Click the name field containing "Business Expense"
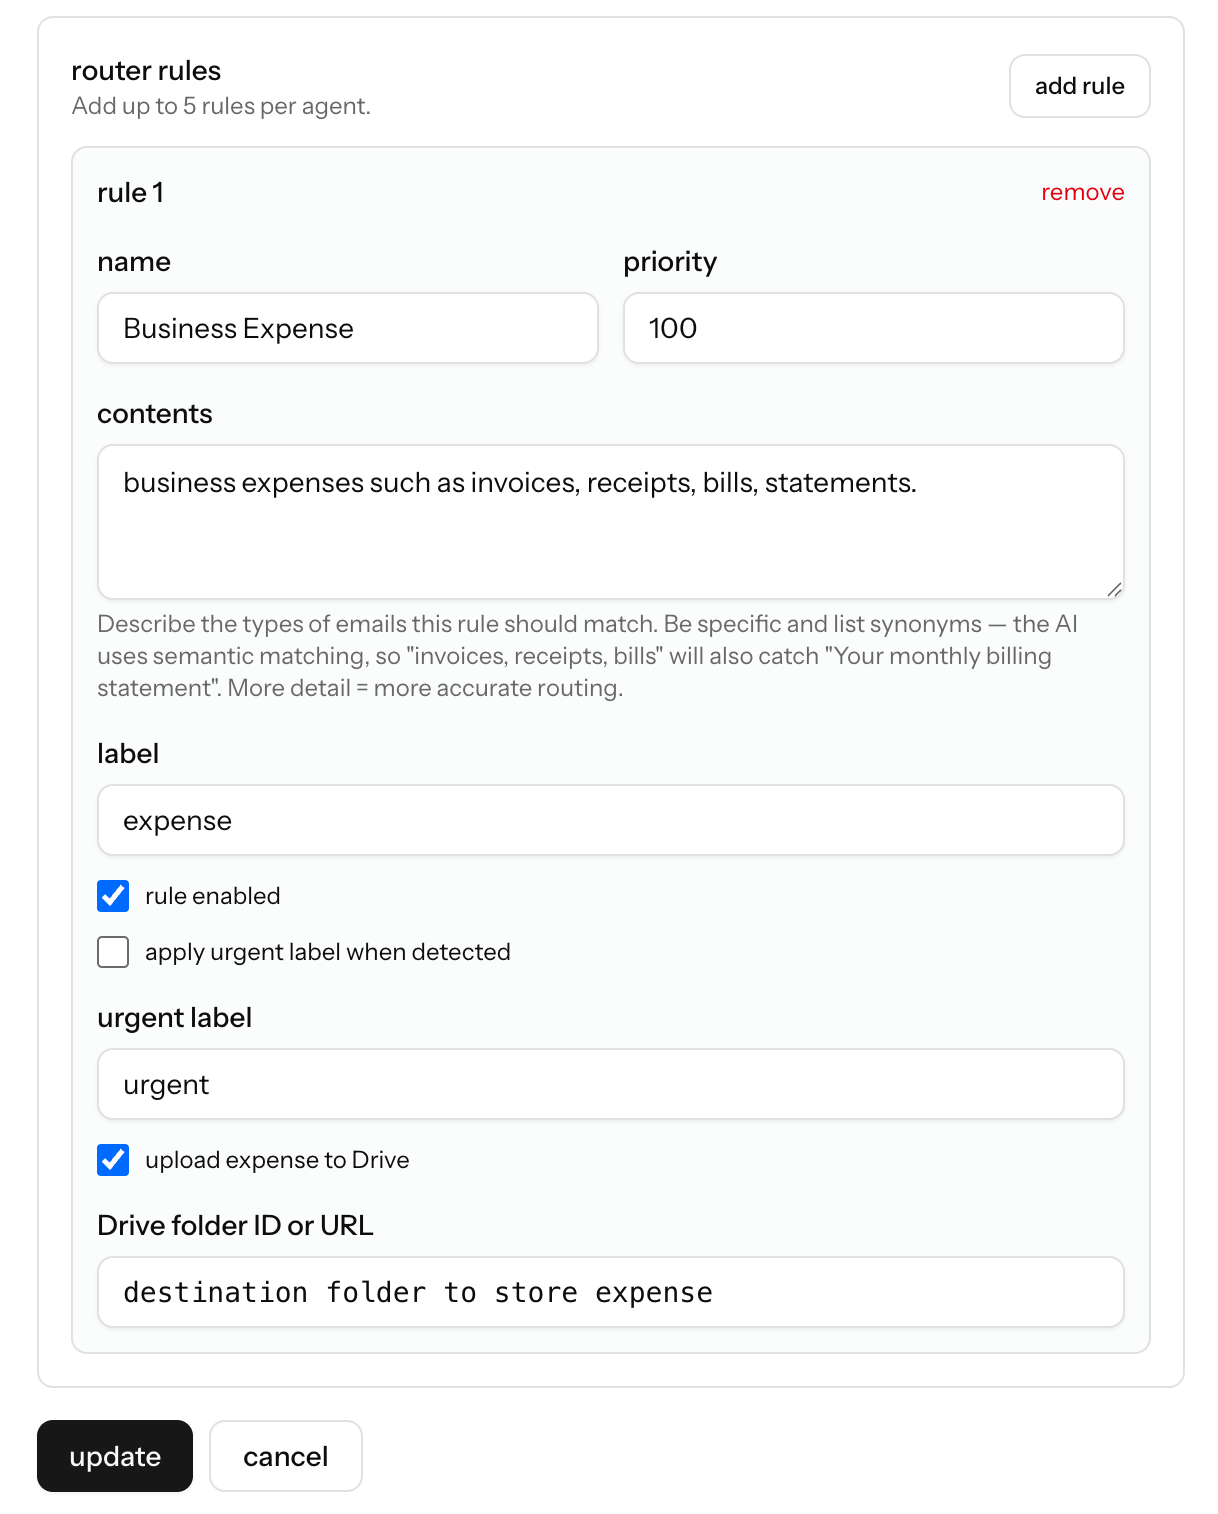The height and width of the screenshot is (1514, 1218). 347,328
